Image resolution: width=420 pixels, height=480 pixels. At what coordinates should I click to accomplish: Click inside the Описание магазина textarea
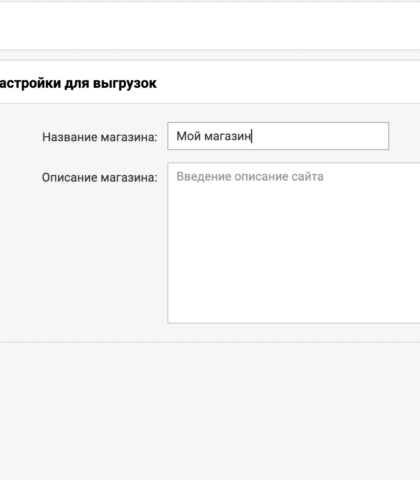(294, 243)
